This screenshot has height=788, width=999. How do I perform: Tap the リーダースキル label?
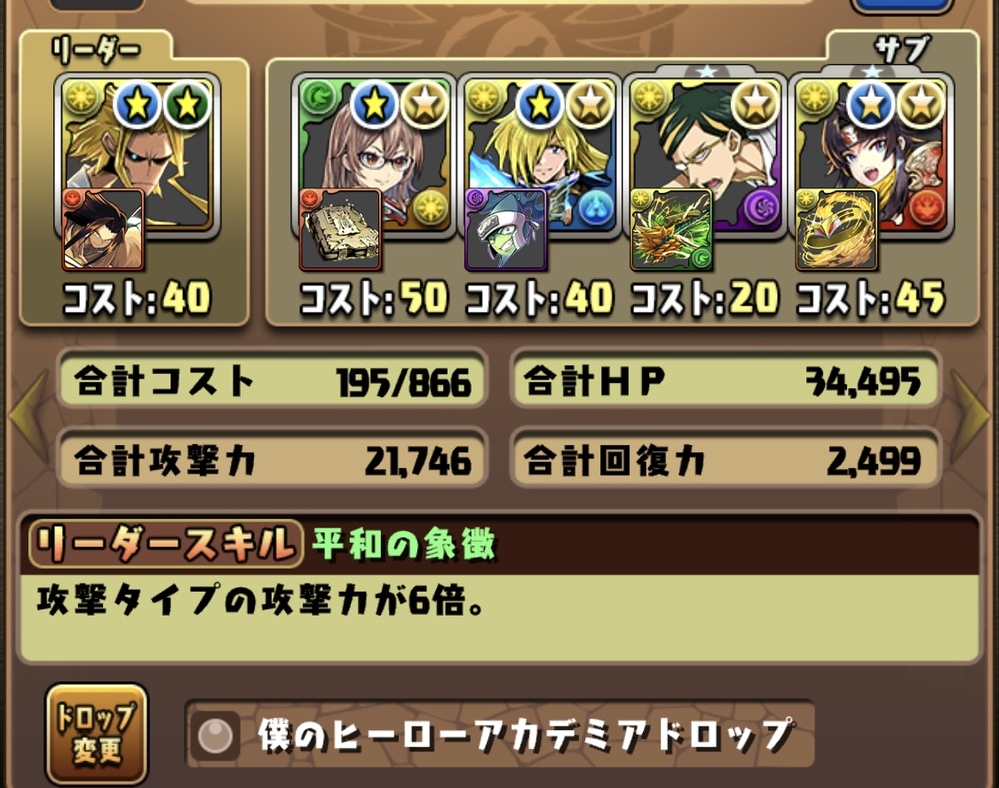tap(166, 545)
